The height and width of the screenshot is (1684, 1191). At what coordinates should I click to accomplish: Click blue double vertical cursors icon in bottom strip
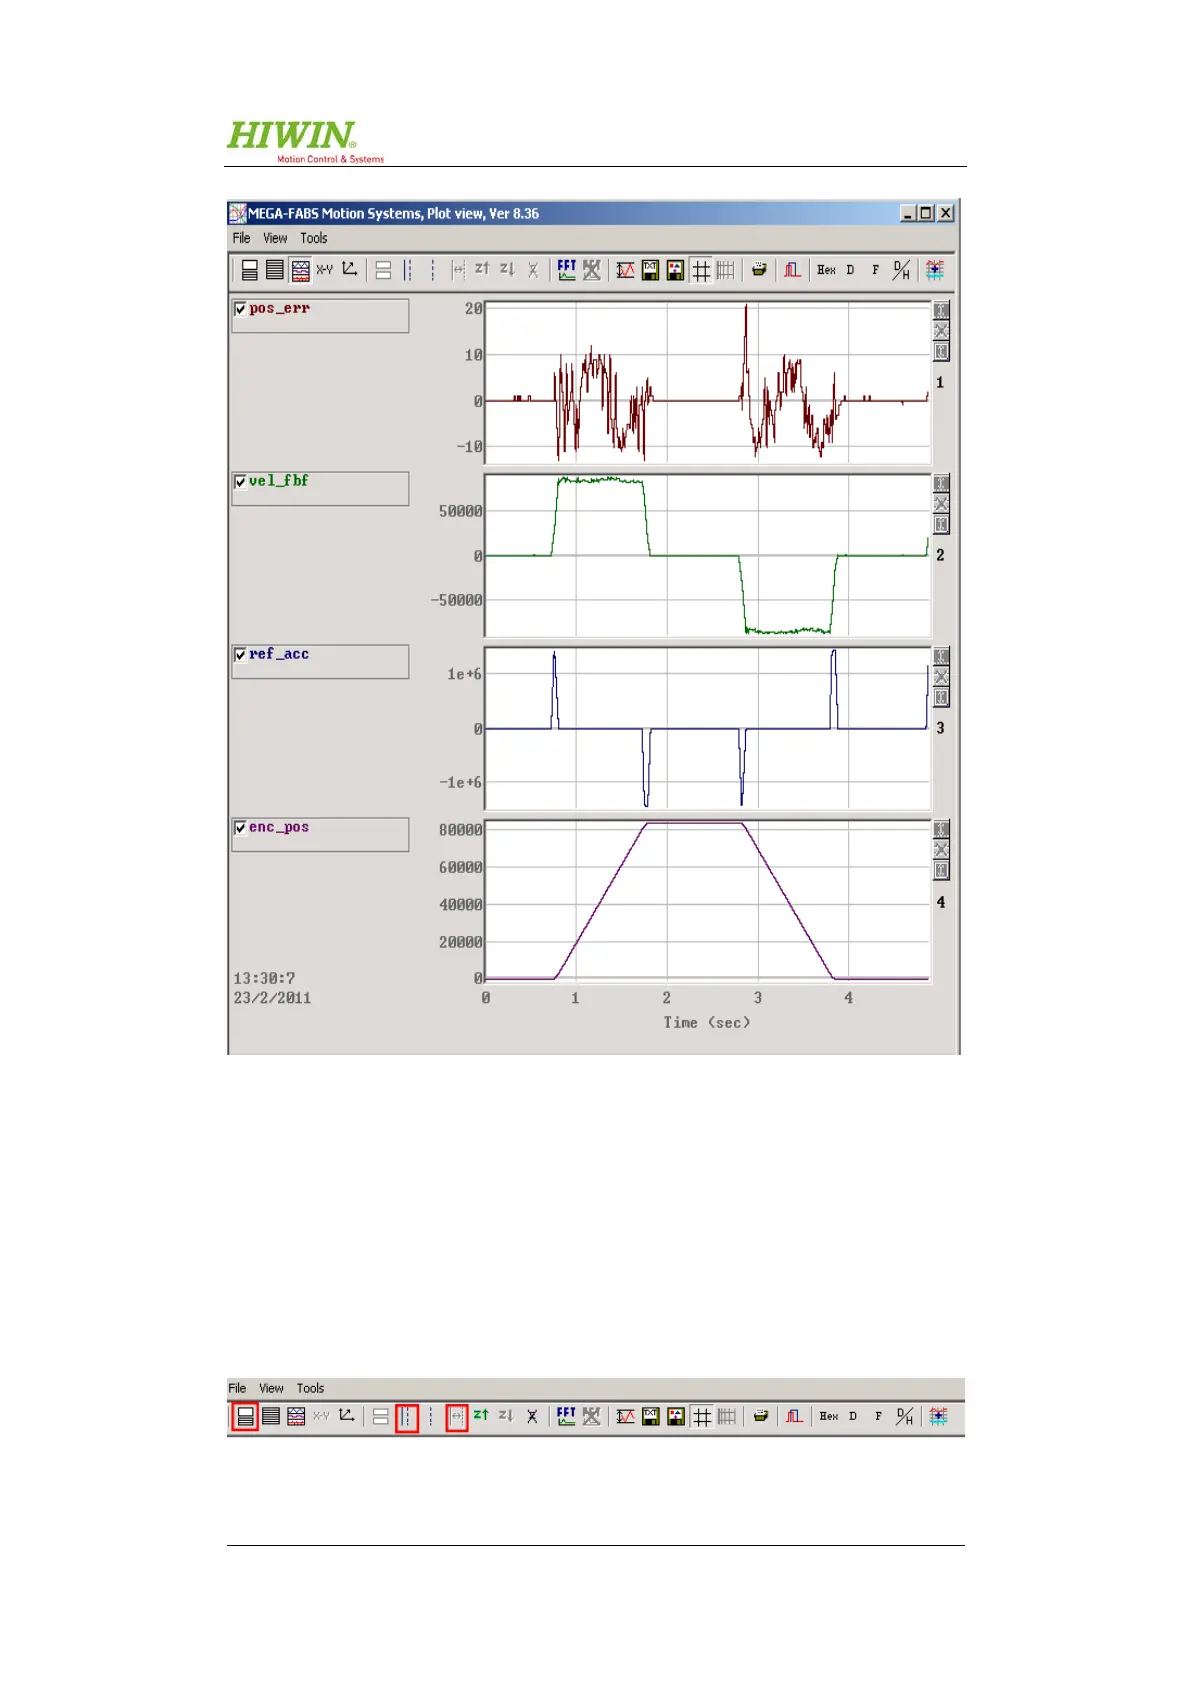click(406, 1417)
